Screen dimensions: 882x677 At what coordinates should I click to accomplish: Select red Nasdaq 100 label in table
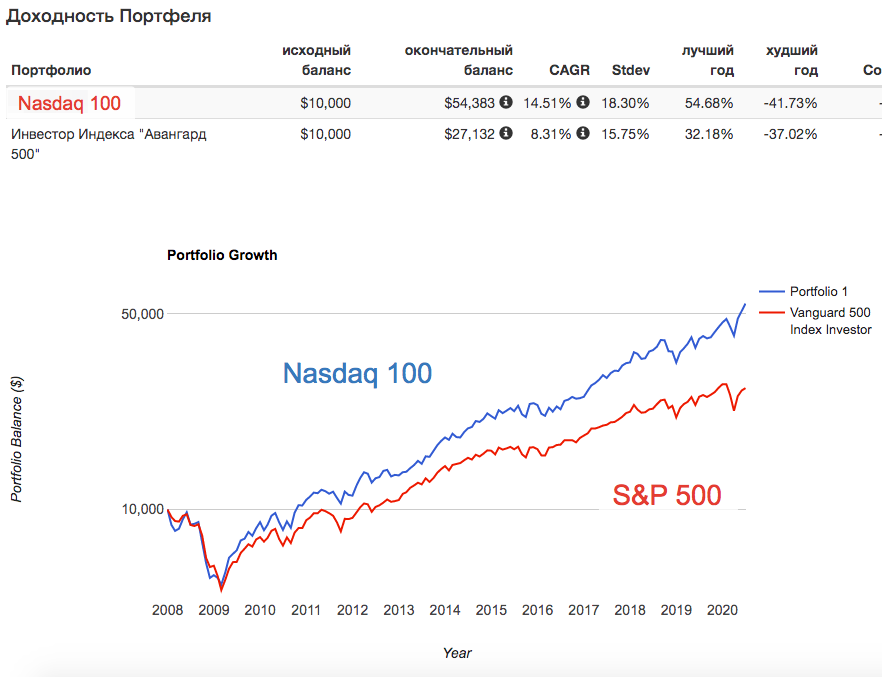[69, 103]
